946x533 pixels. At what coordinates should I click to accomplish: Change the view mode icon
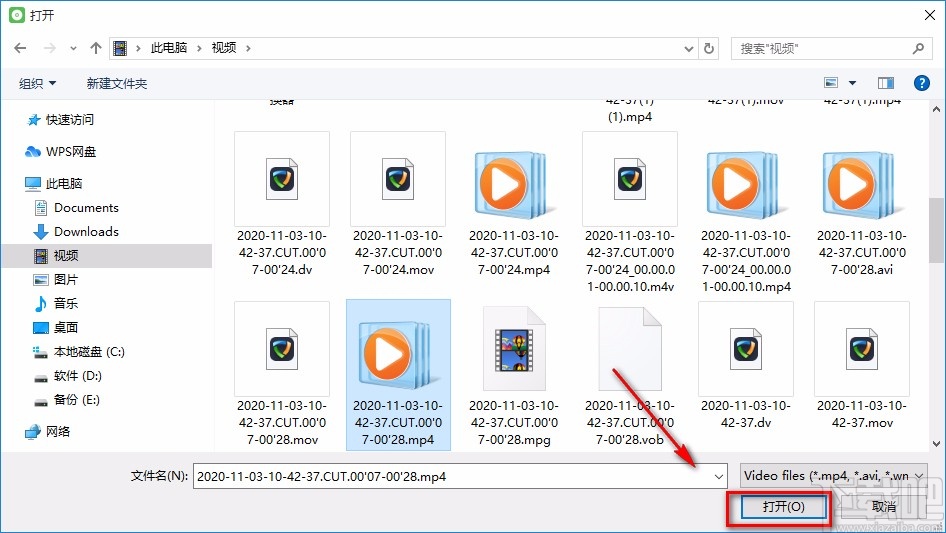point(831,83)
